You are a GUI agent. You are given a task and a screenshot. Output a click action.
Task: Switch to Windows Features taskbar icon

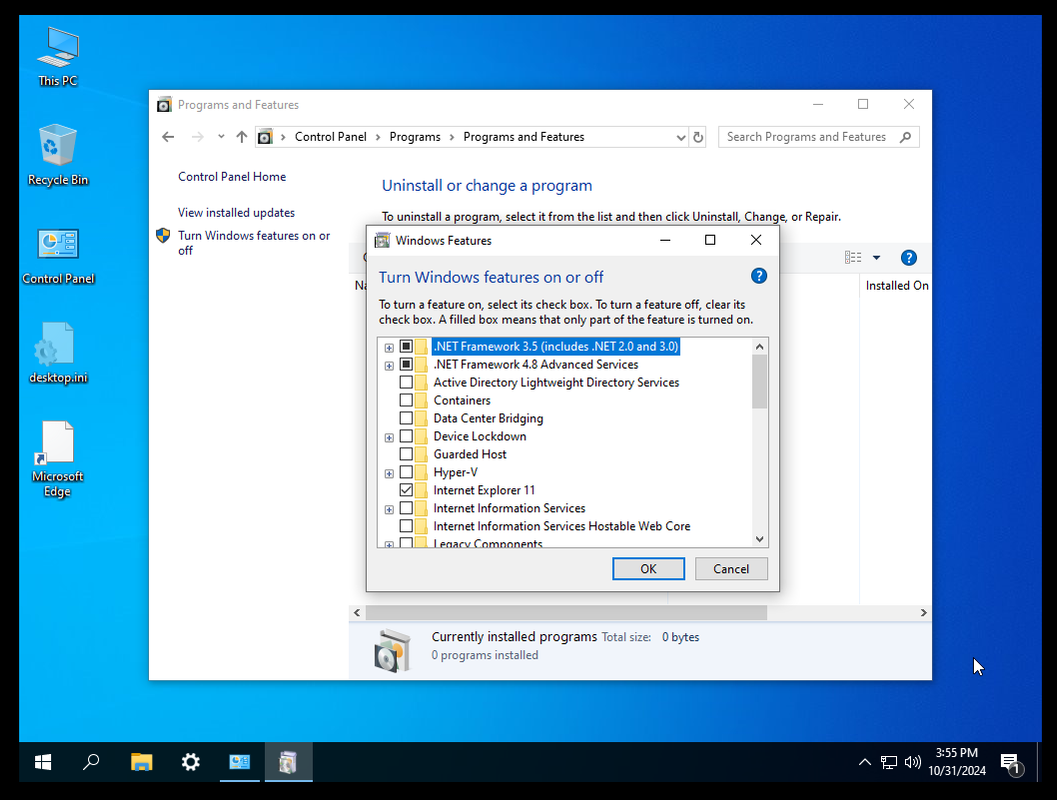pos(289,762)
